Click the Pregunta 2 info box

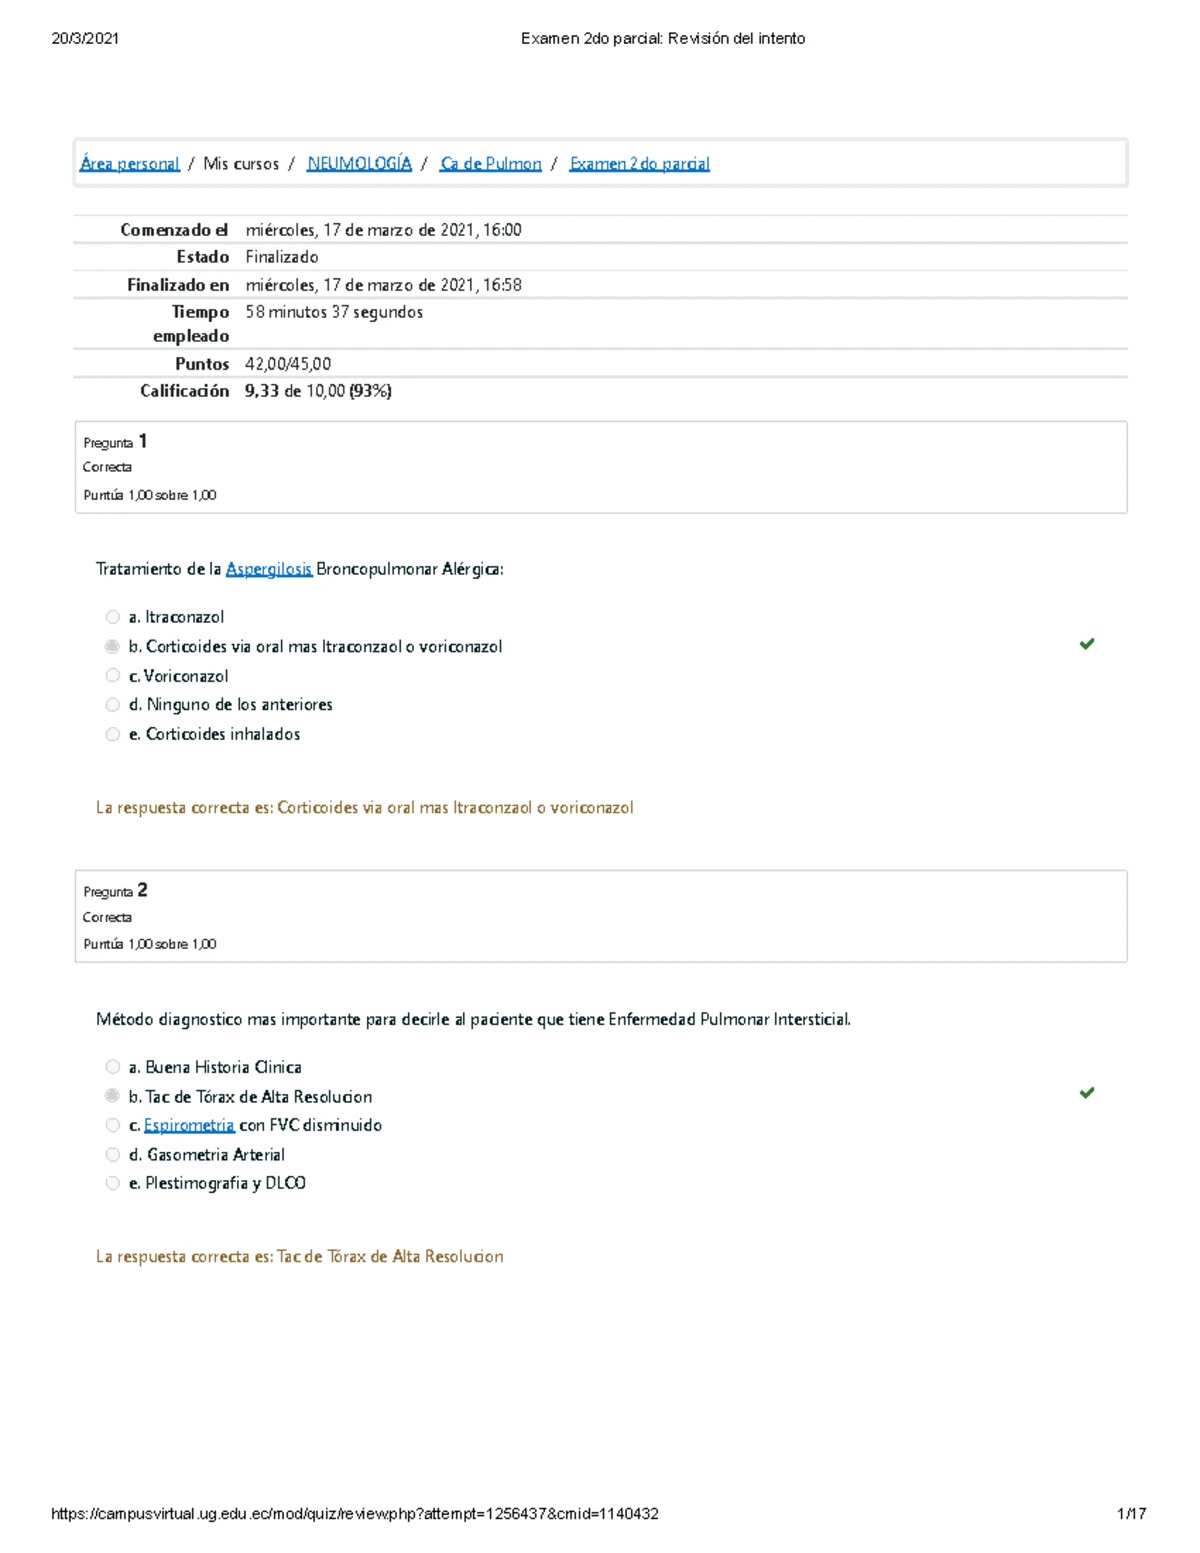pos(600,916)
